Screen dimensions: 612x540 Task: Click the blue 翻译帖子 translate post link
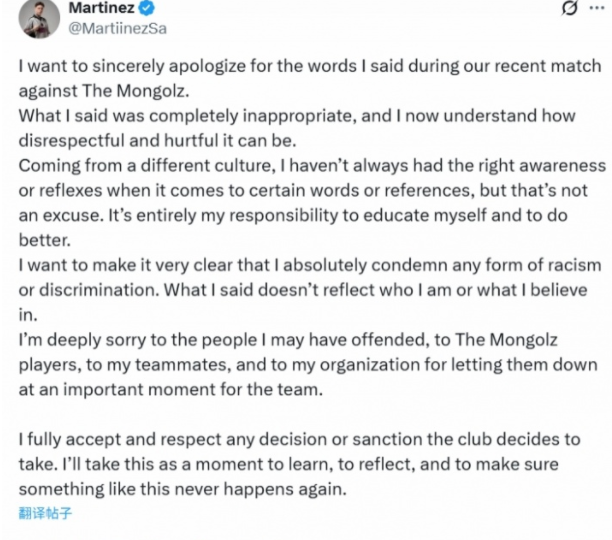pyautogui.click(x=45, y=514)
